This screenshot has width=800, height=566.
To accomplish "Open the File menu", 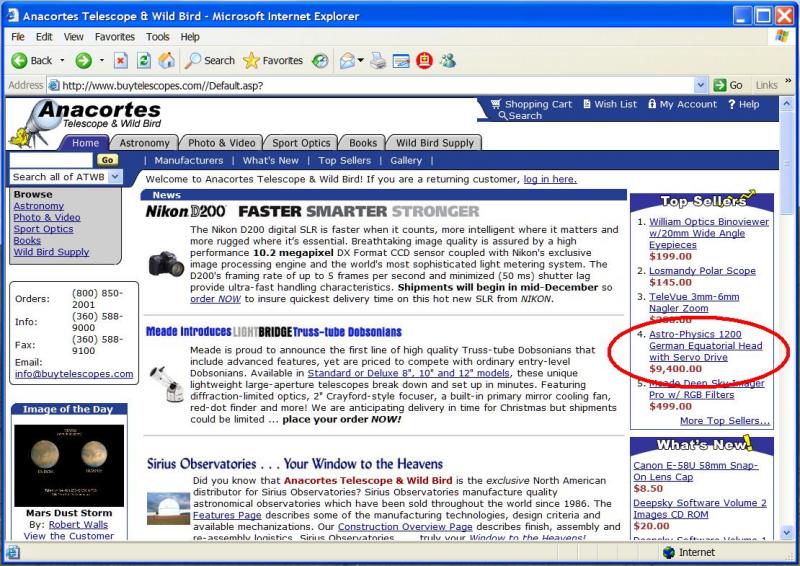I will (x=18, y=37).
